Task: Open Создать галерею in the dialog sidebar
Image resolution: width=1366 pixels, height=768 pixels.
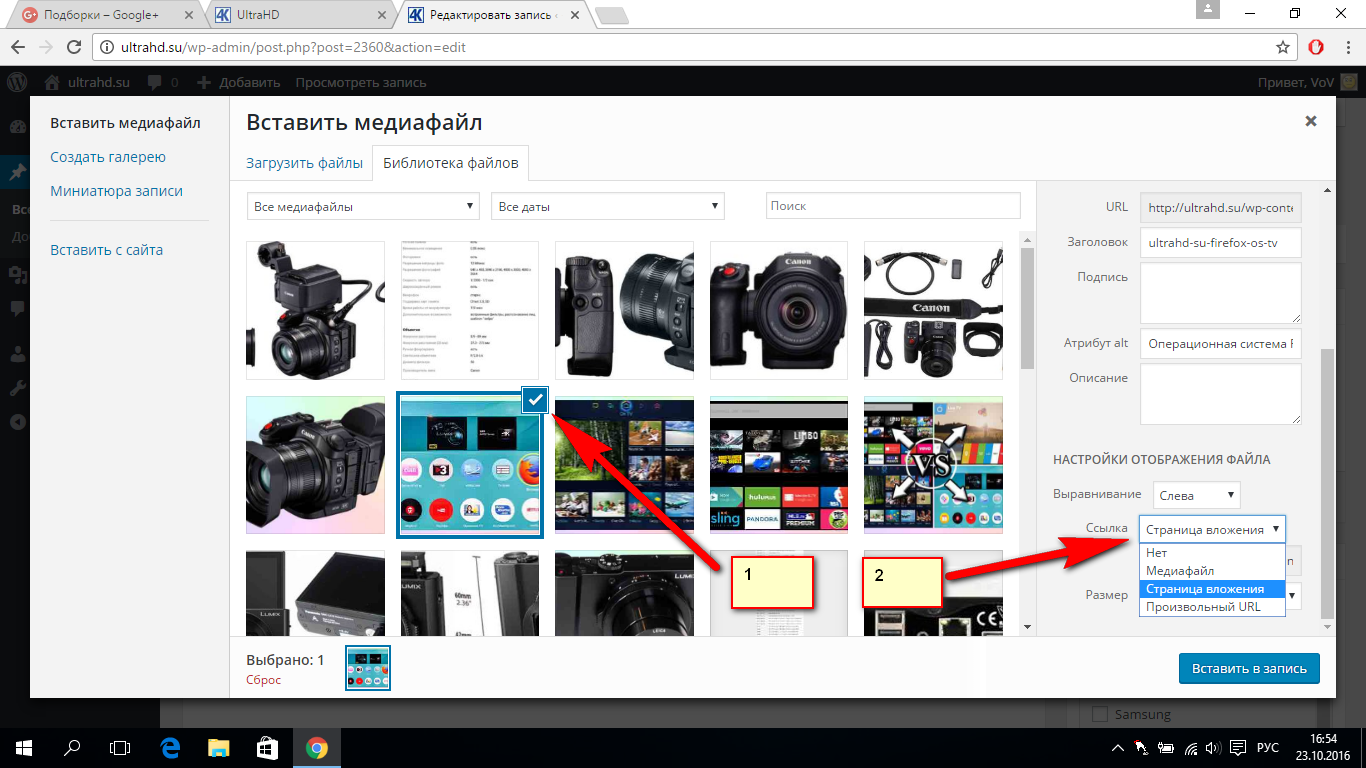Action: click(x=108, y=157)
